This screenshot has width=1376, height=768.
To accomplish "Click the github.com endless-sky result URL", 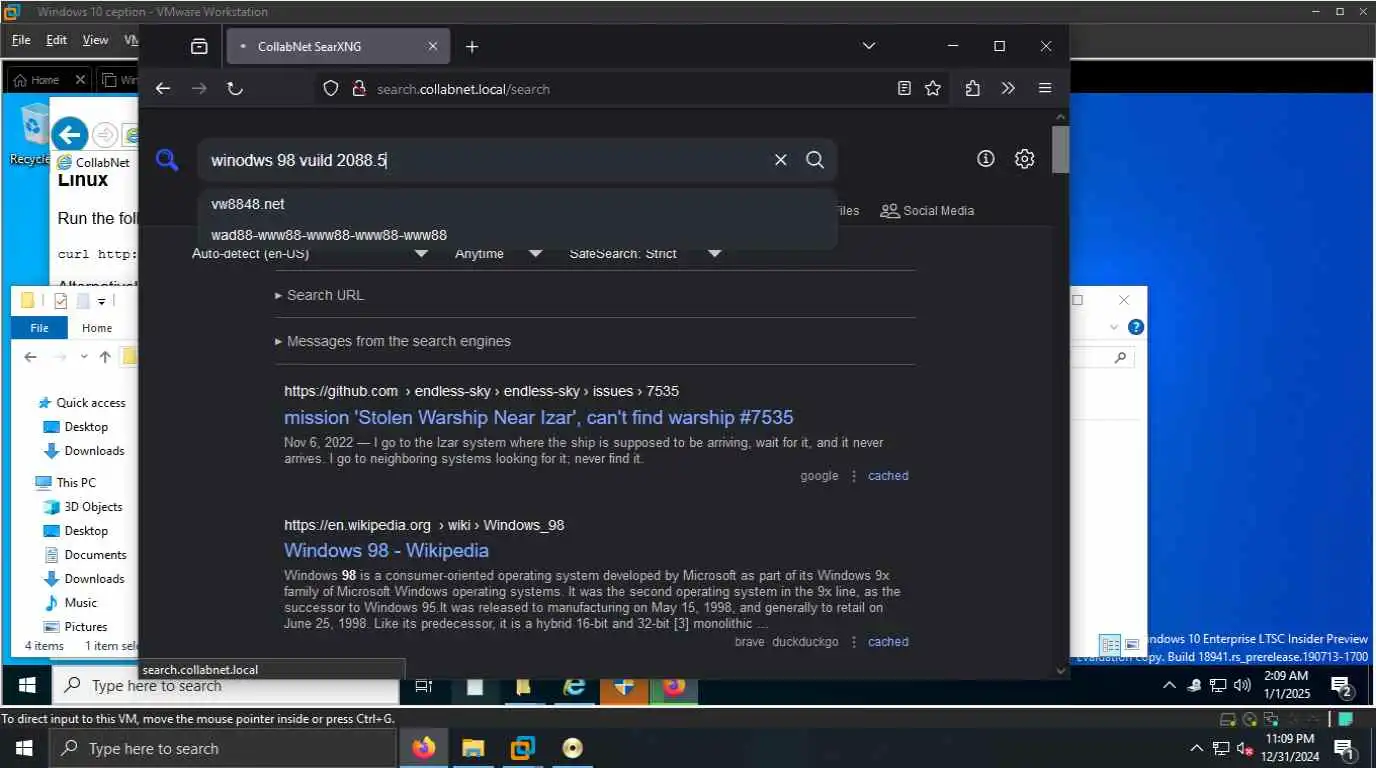I will coord(481,391).
